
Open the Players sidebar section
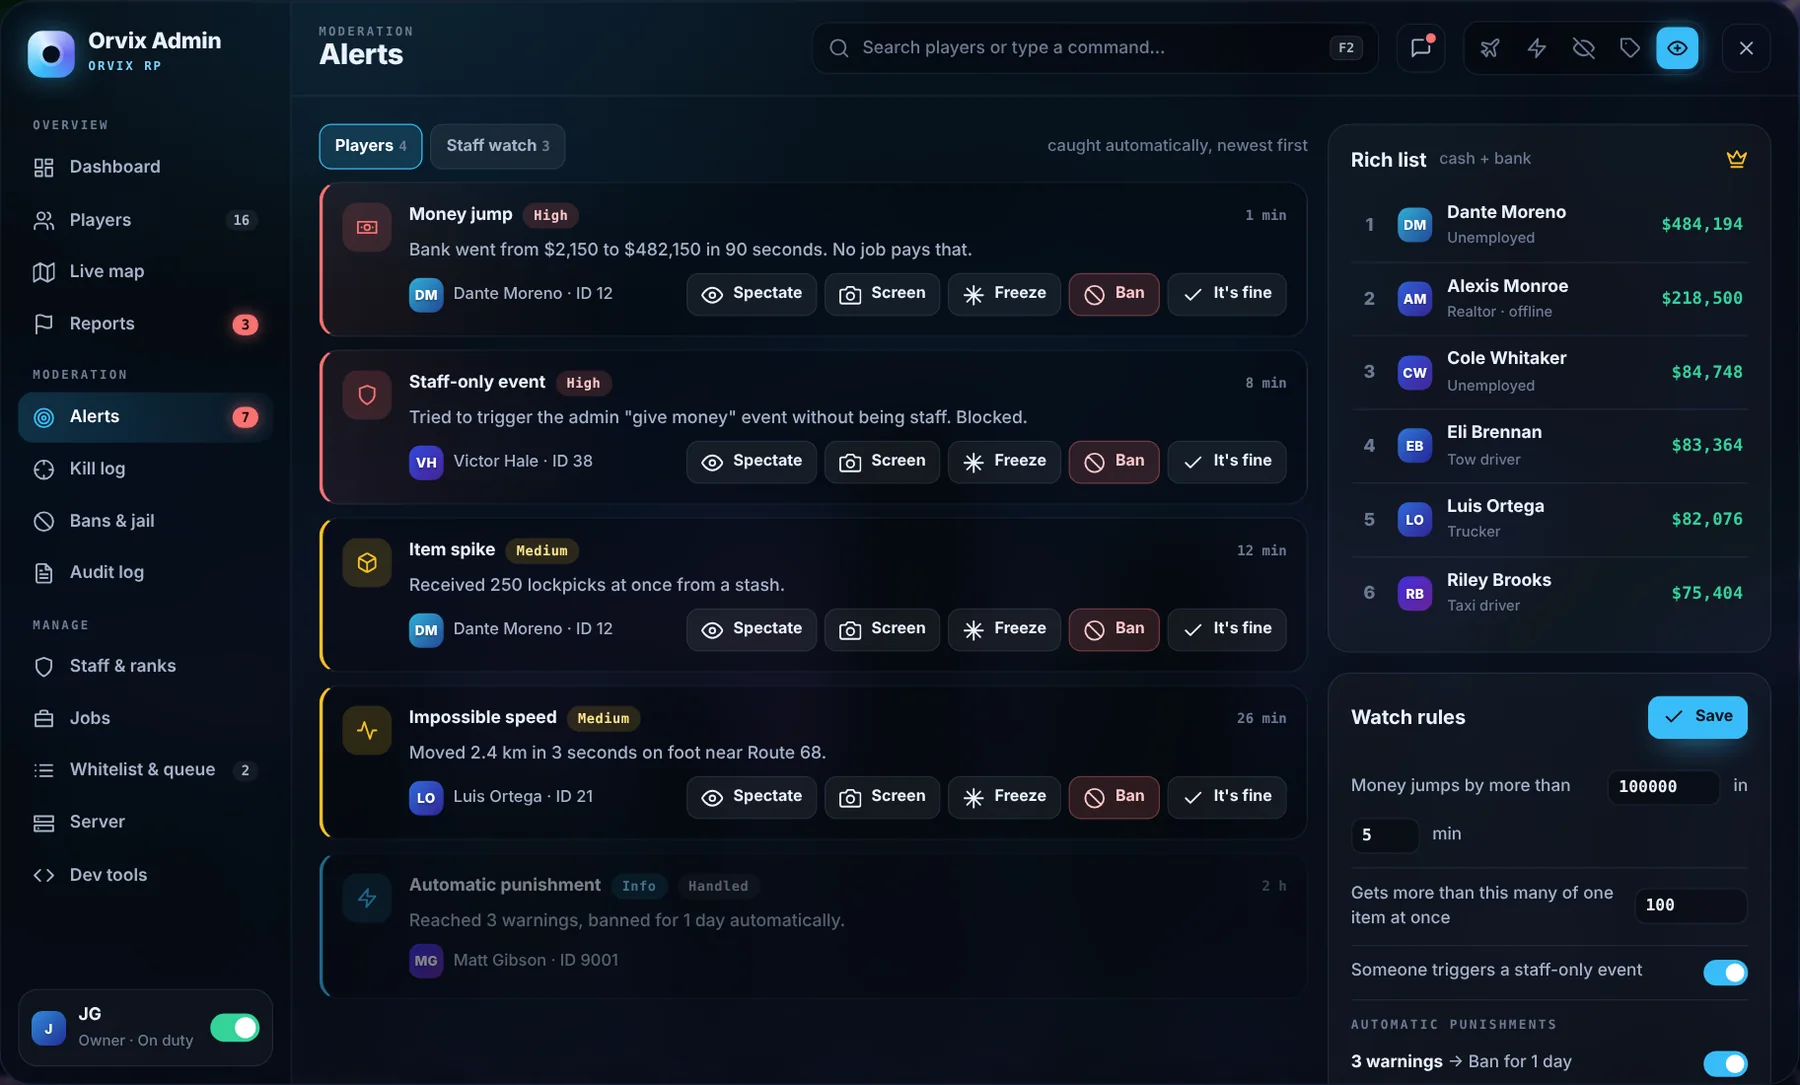pyautogui.click(x=145, y=220)
